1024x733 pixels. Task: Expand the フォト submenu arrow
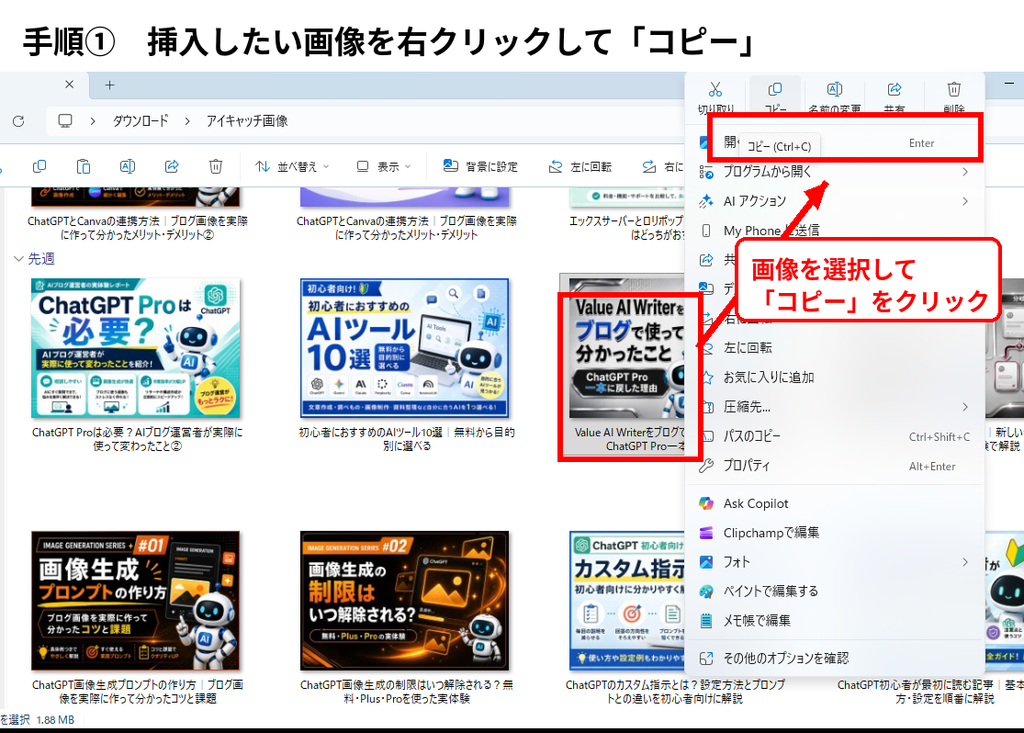point(965,562)
